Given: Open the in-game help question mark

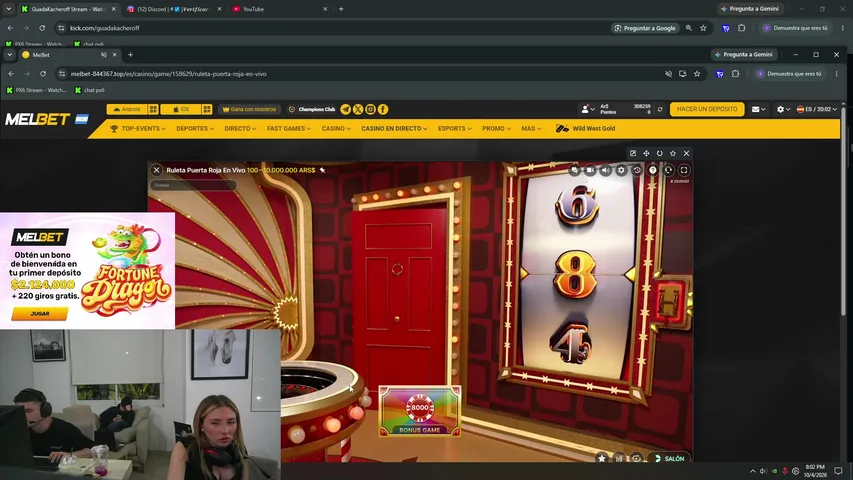Looking at the screenshot, I should click(652, 170).
